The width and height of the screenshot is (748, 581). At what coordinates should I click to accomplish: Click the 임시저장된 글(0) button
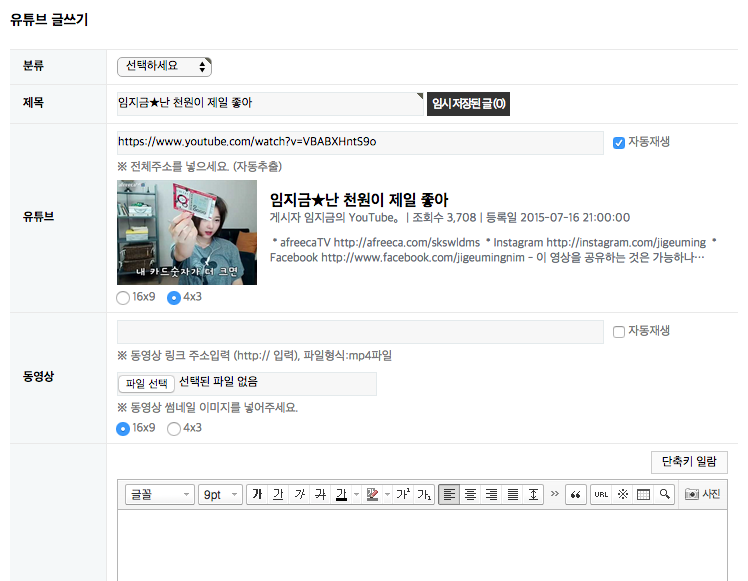[468, 104]
